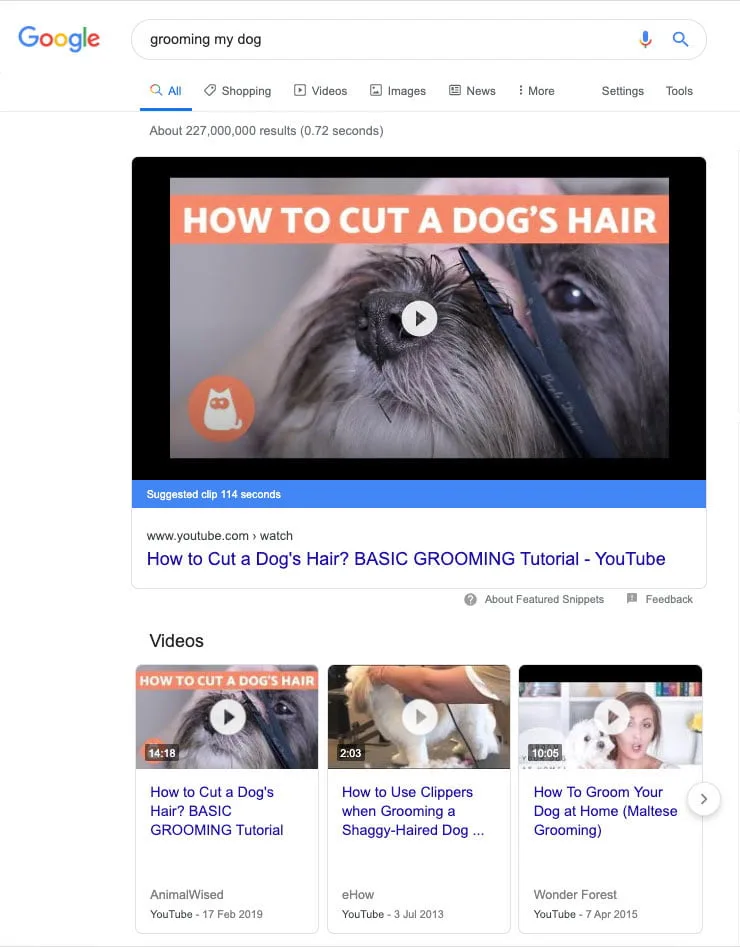The image size is (740, 947).
Task: Click the Feedback link
Action: click(x=669, y=599)
